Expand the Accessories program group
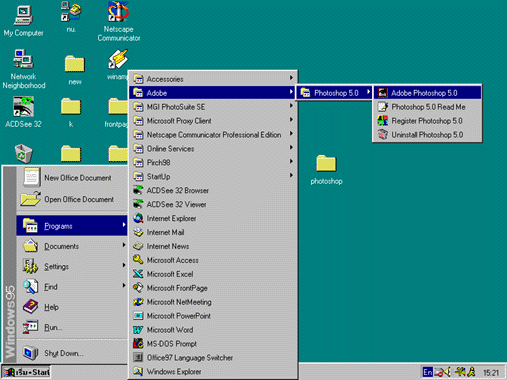The image size is (507, 380). click(213, 79)
